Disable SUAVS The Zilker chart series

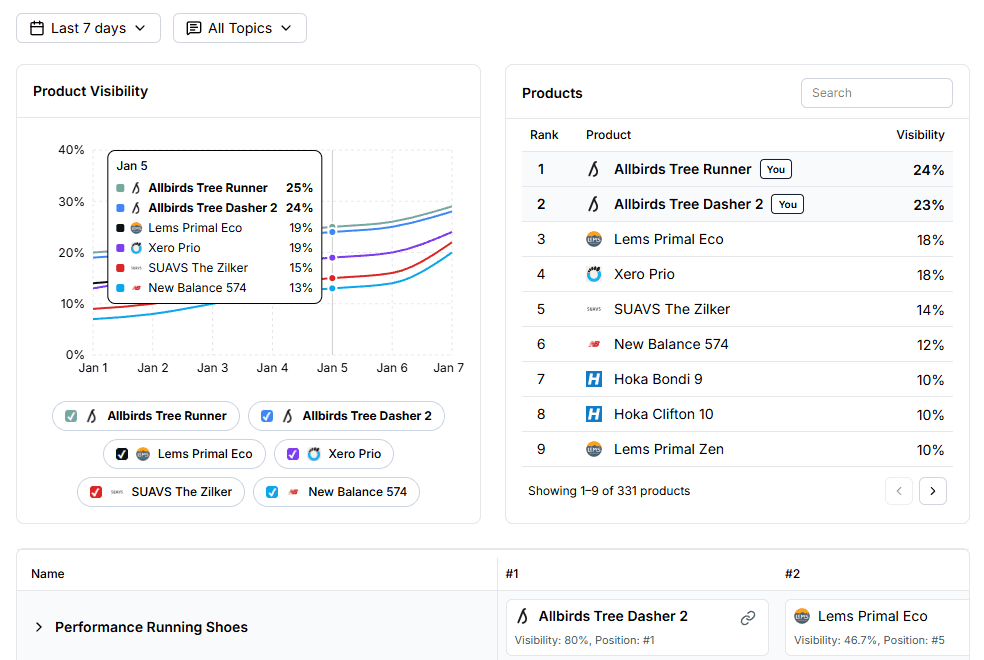click(x=96, y=492)
